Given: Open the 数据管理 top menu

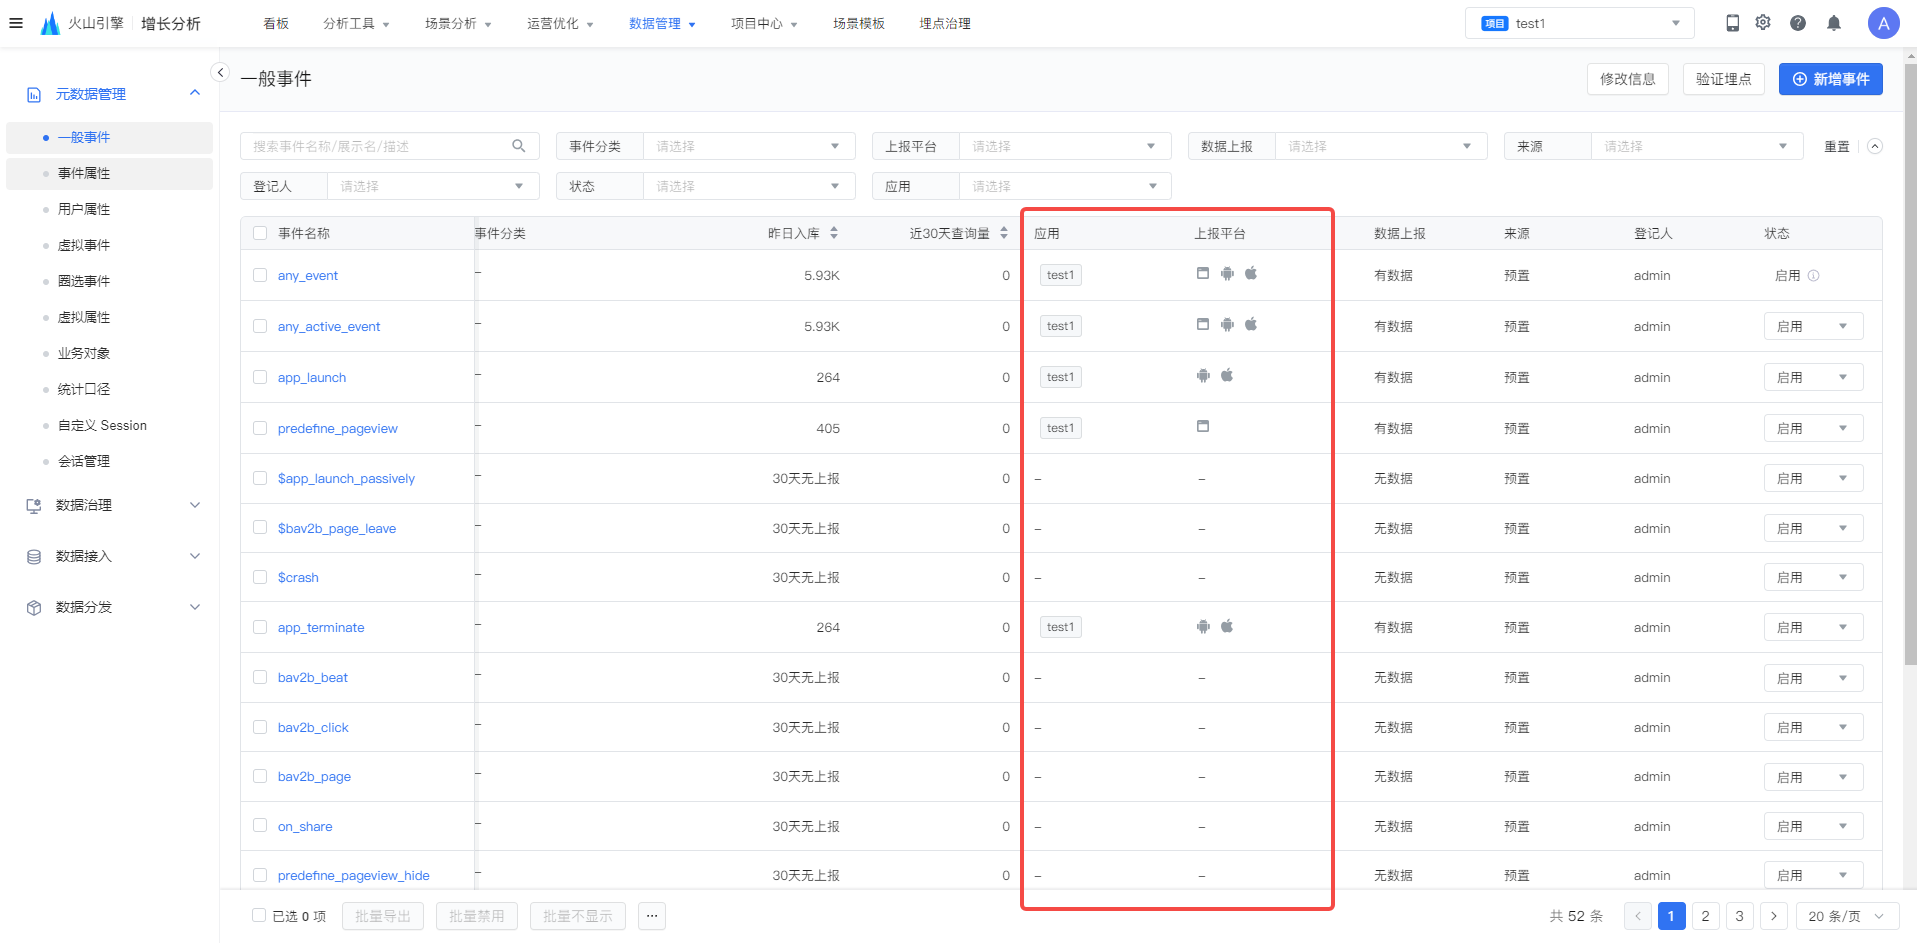Looking at the screenshot, I should tap(662, 23).
